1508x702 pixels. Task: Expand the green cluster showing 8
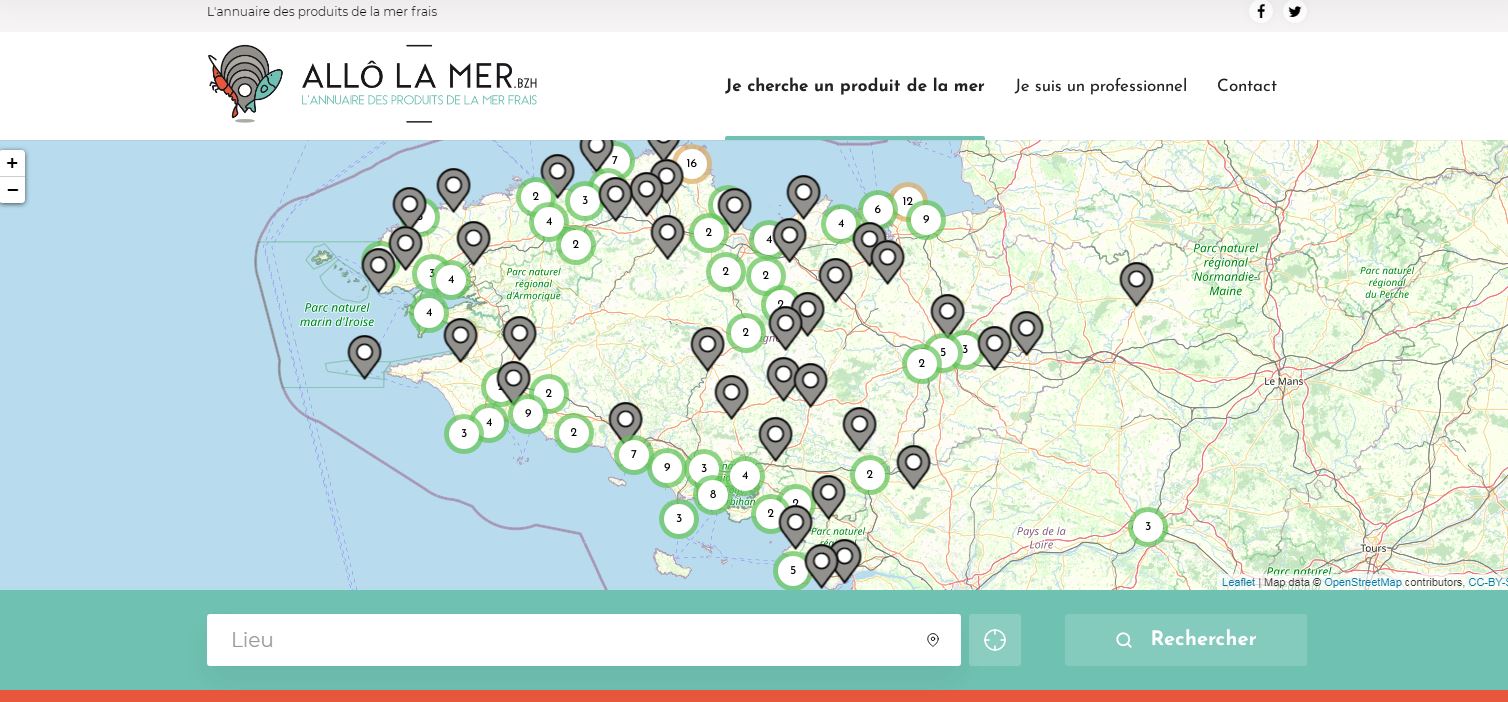click(713, 494)
